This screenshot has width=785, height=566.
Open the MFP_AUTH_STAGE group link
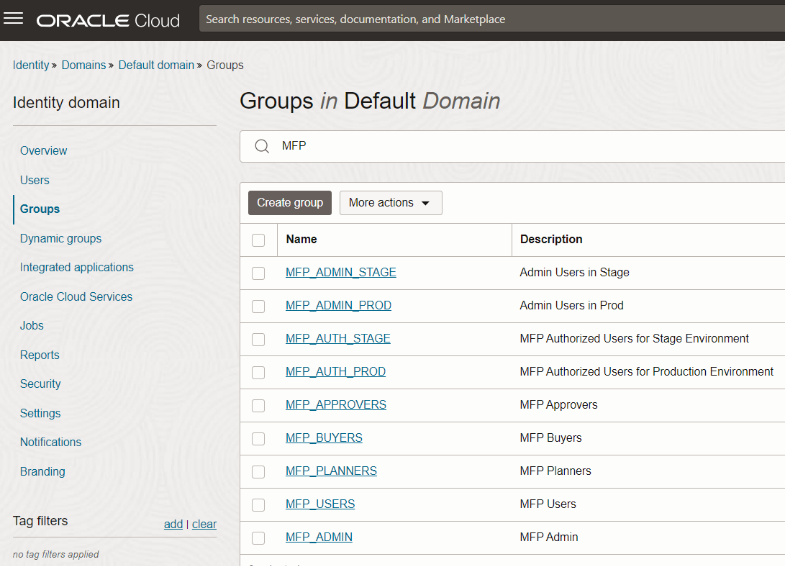(338, 338)
